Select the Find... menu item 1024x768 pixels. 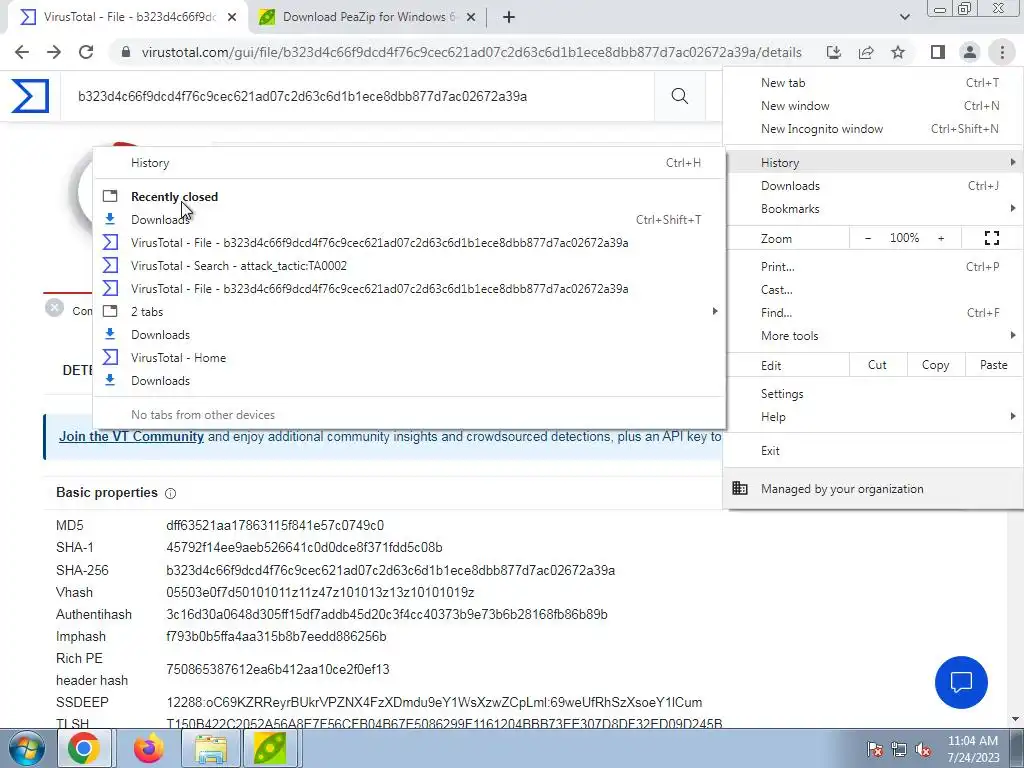coord(873,313)
